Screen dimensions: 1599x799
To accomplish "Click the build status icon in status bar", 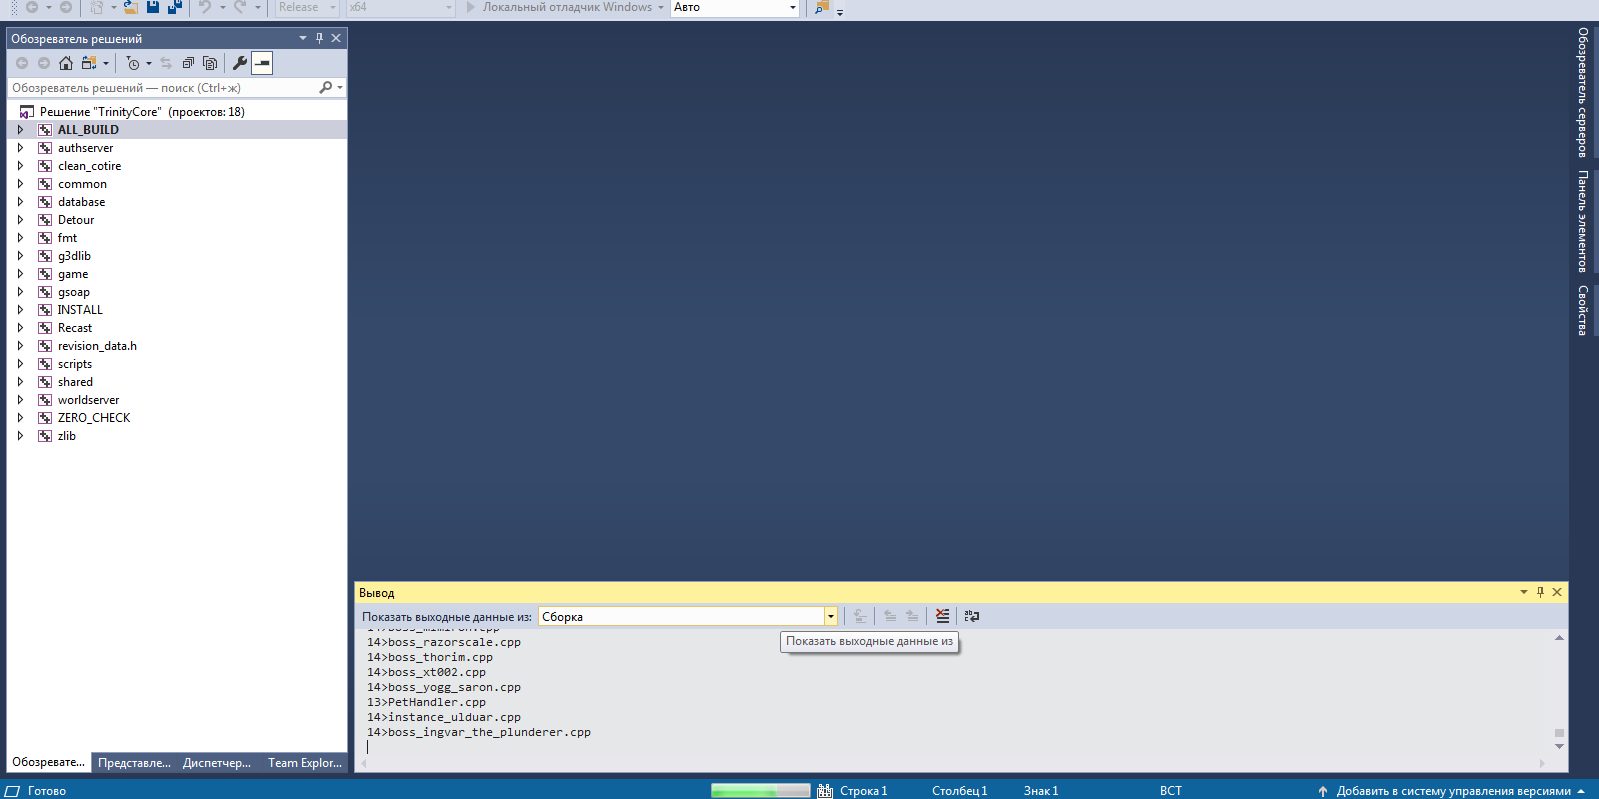I will (825, 791).
